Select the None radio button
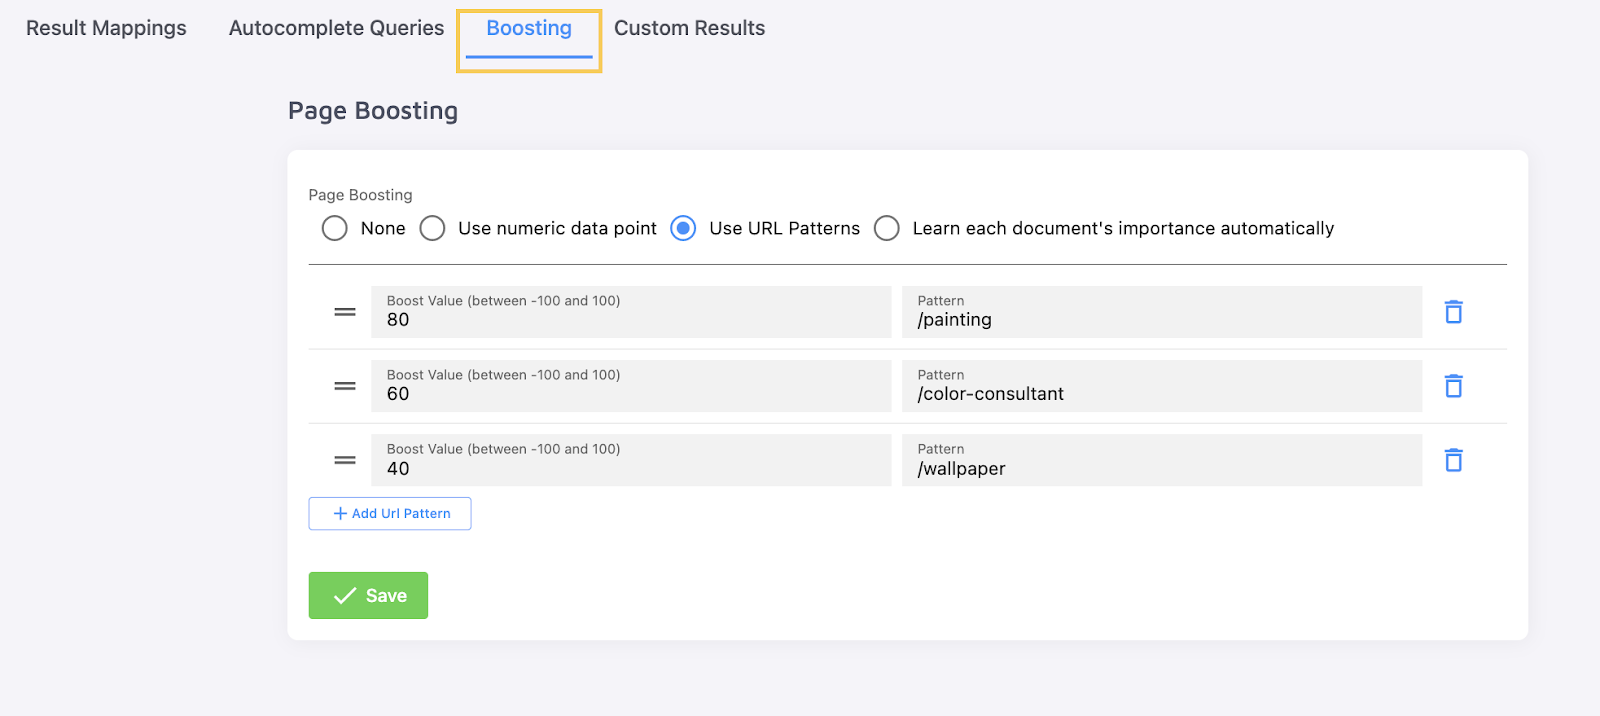This screenshot has height=716, width=1600. 335,228
